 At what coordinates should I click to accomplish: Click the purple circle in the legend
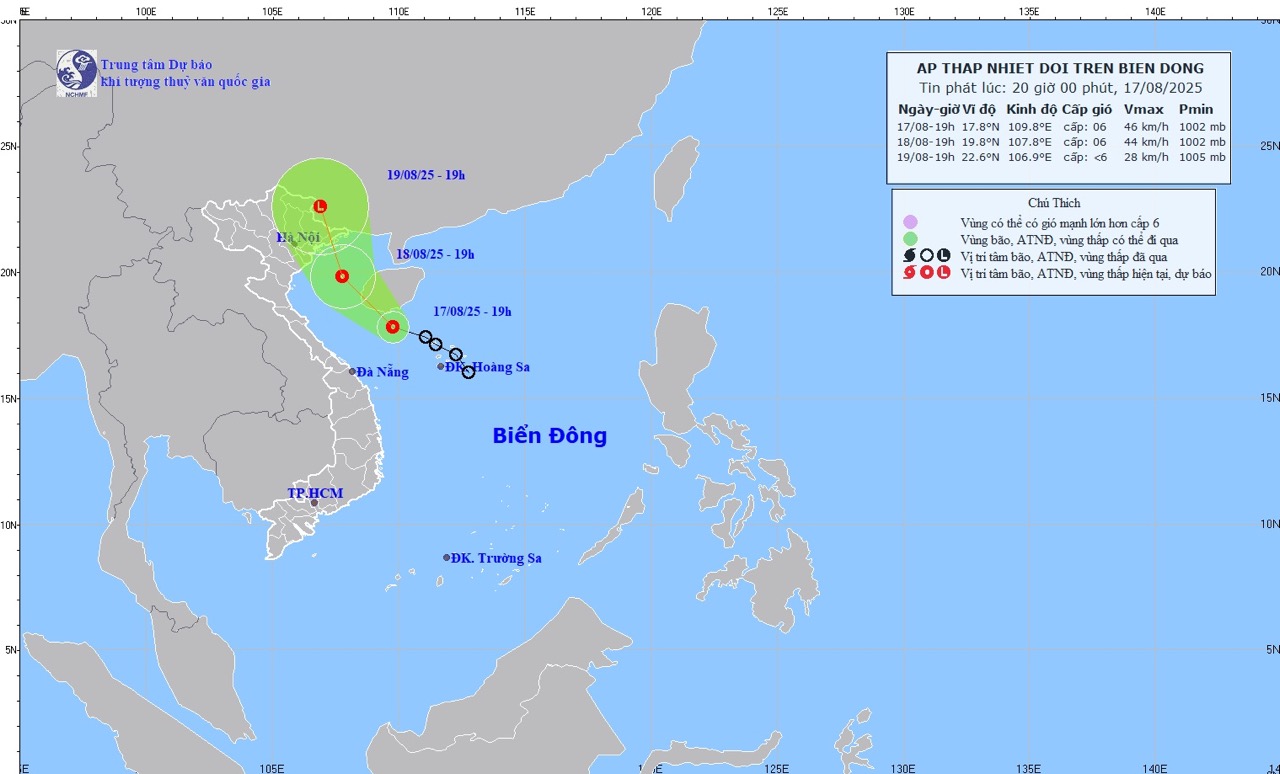click(x=910, y=222)
